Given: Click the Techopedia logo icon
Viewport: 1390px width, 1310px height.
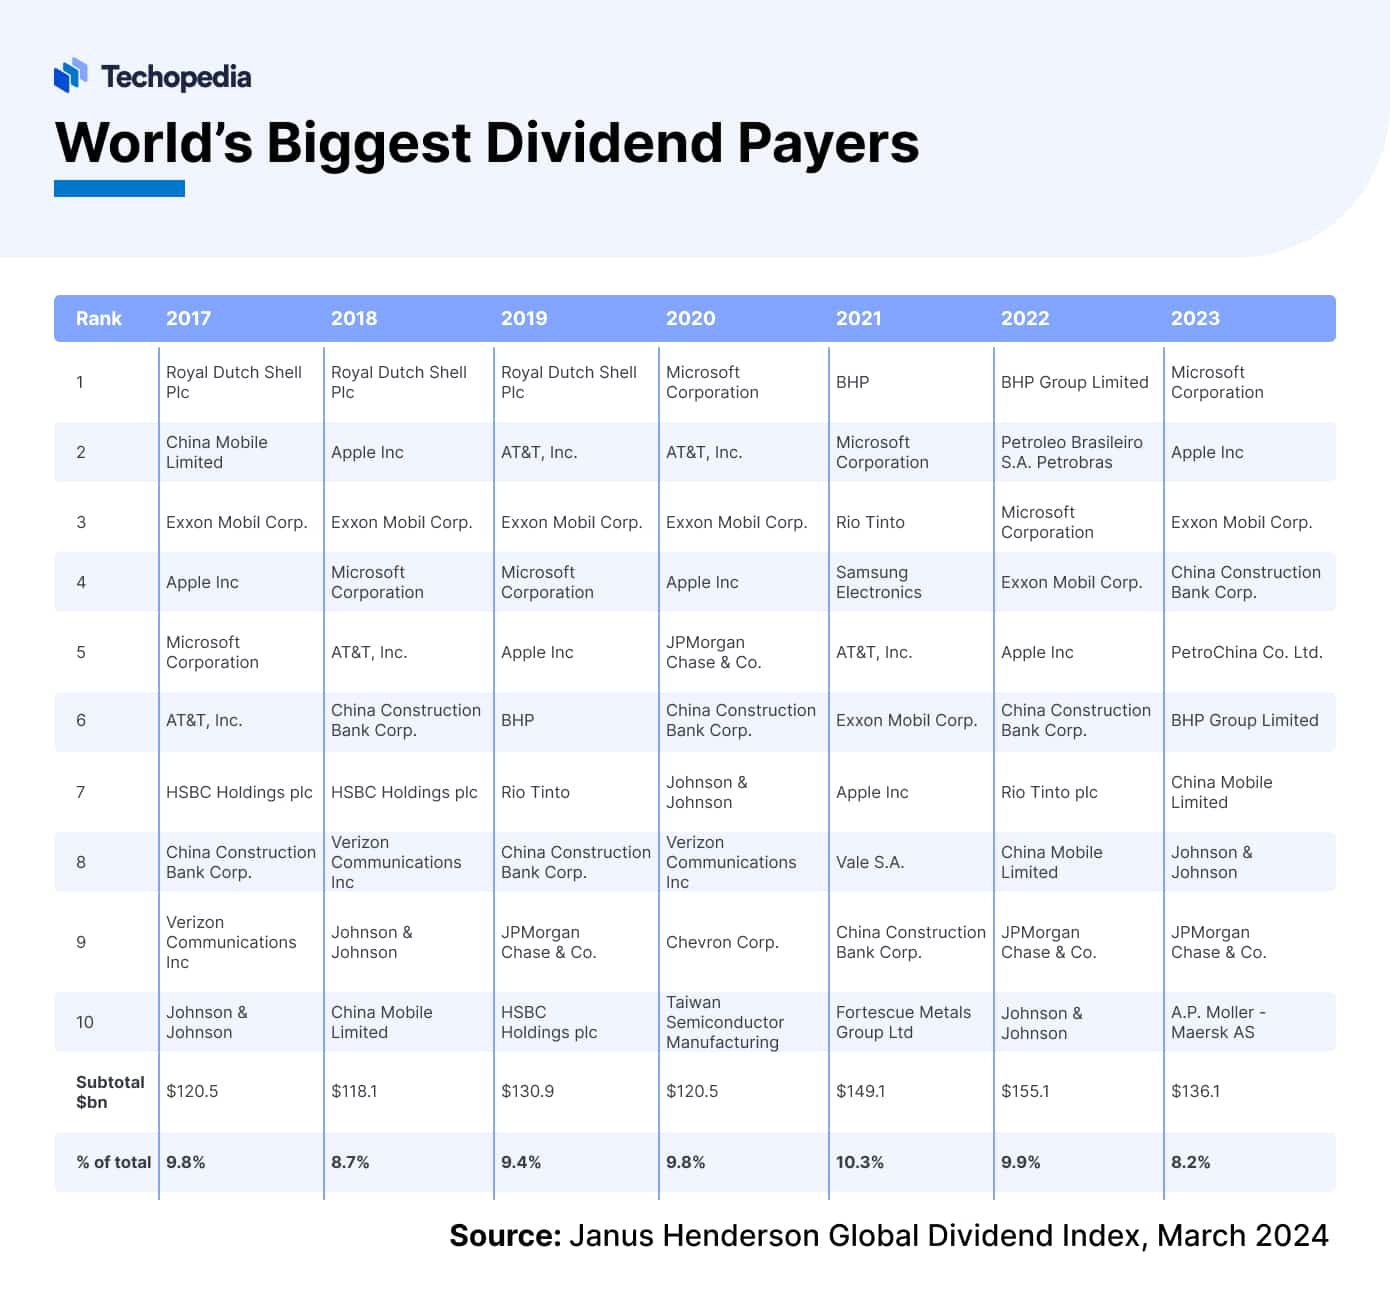Looking at the screenshot, I should pyautogui.click(x=70, y=76).
